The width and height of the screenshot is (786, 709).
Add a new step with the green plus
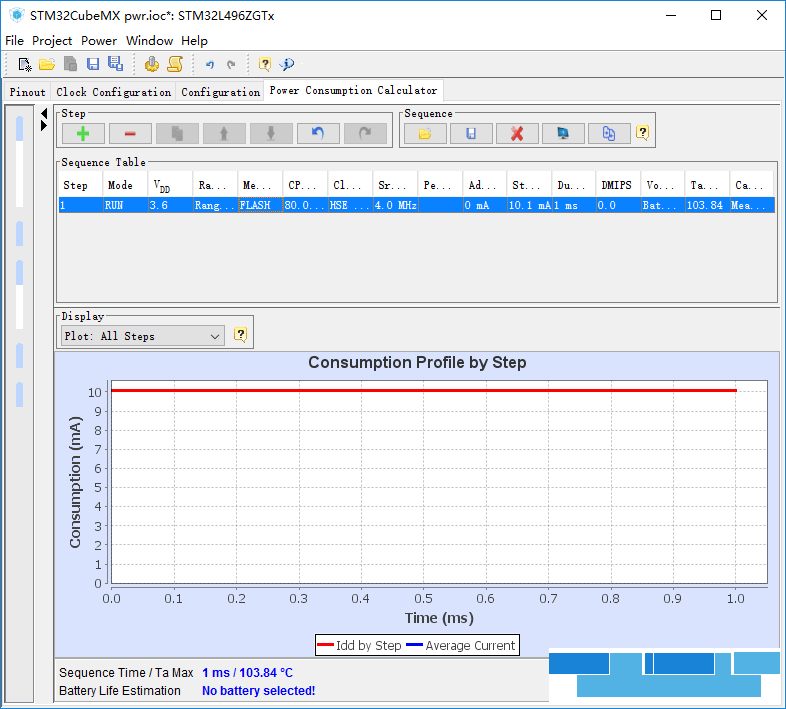coord(83,133)
